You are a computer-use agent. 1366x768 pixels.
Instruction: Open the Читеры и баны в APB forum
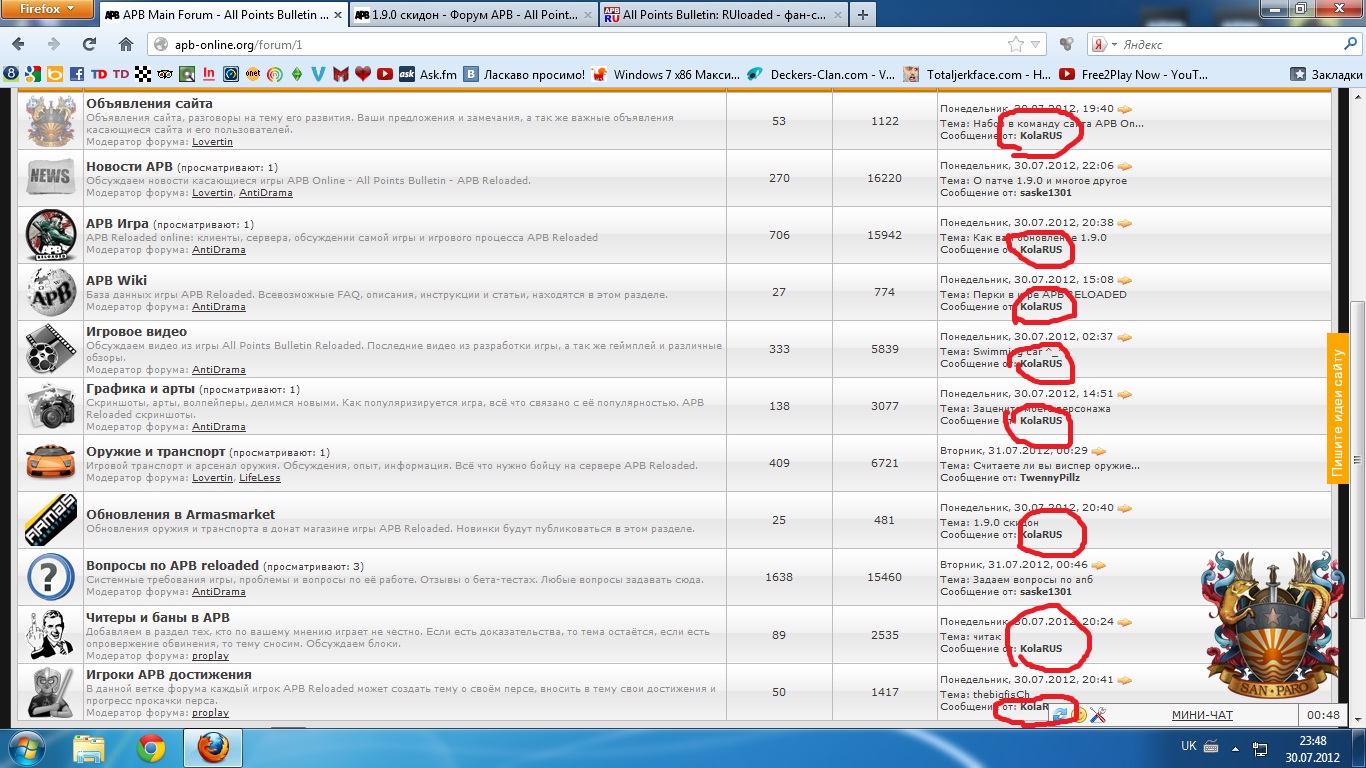pyautogui.click(x=158, y=617)
